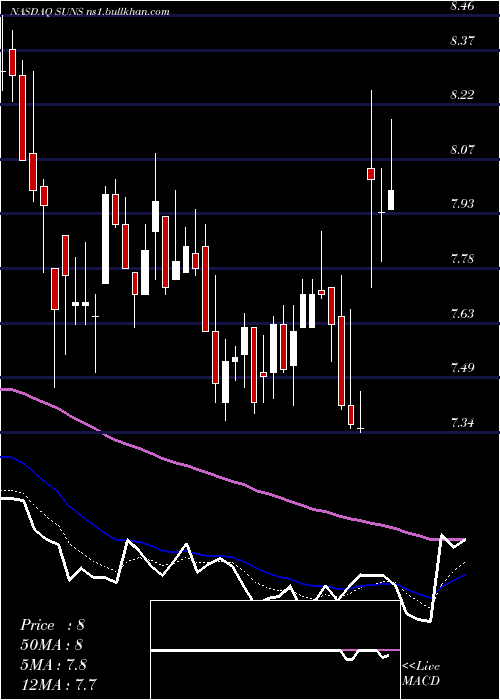Click the '<<Live MACD' label

tap(421, 674)
